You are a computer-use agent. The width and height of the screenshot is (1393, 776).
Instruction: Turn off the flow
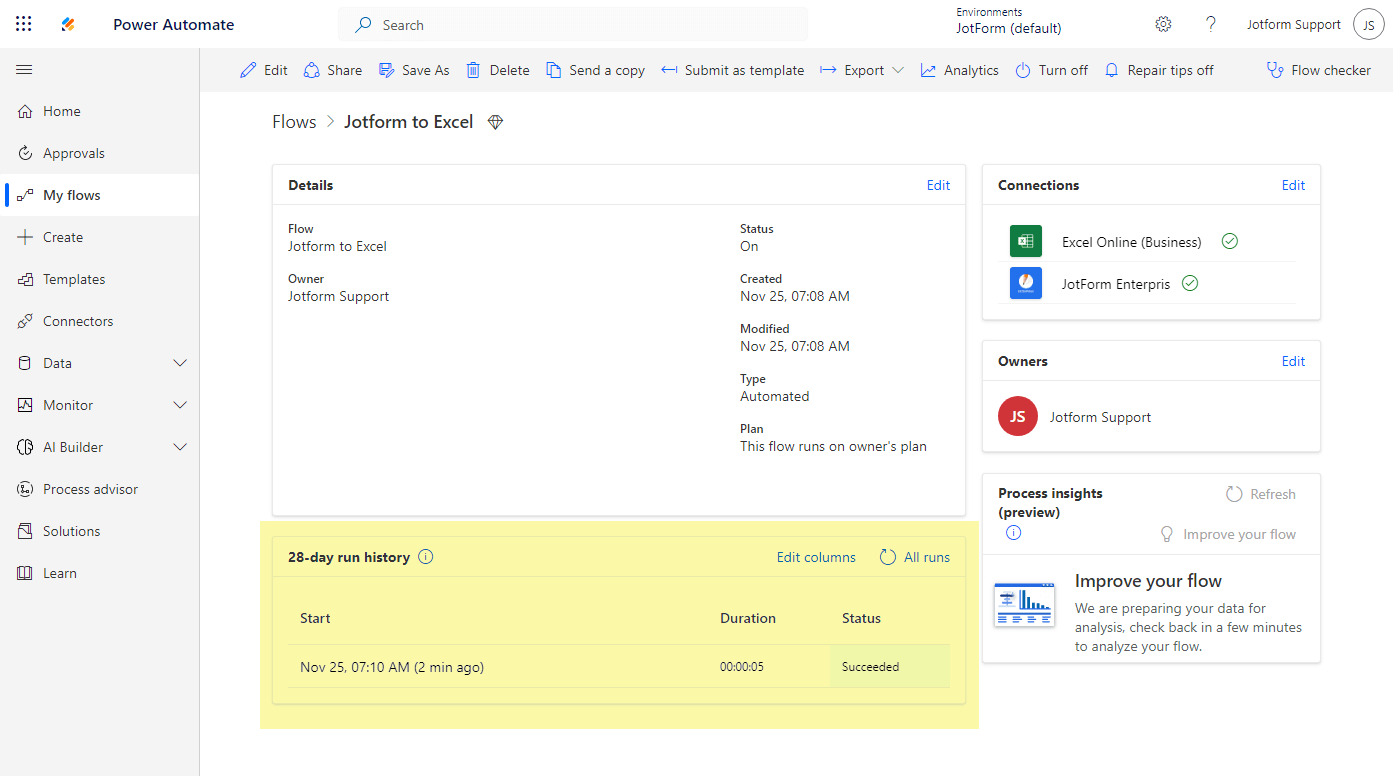coord(1052,70)
